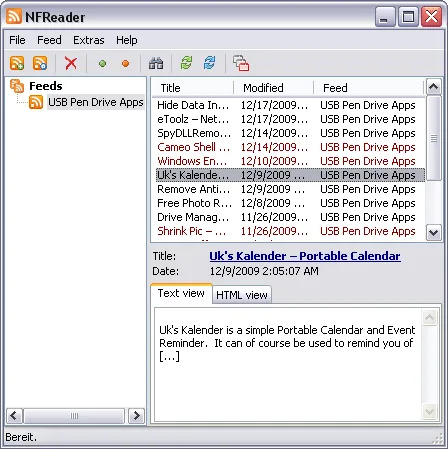Viewport: 448px width, 449px height.
Task: Click the date value 12/9/2009 2:05:07 AM
Action: [264, 271]
